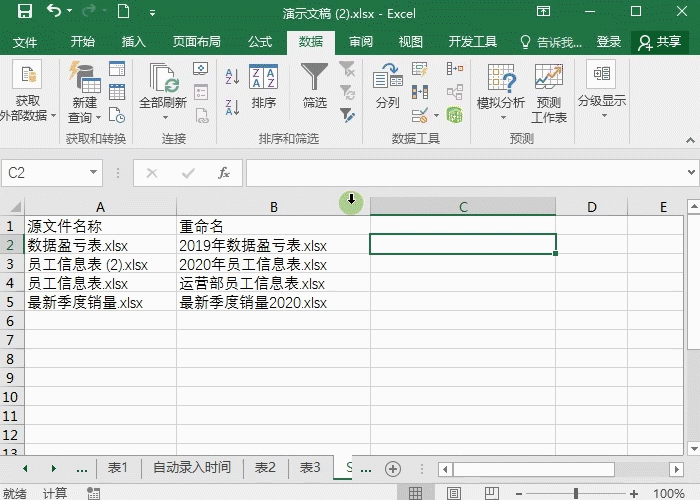Viewport: 700px width, 500px height.
Task: Sort ascending A to Z
Action: [232, 77]
